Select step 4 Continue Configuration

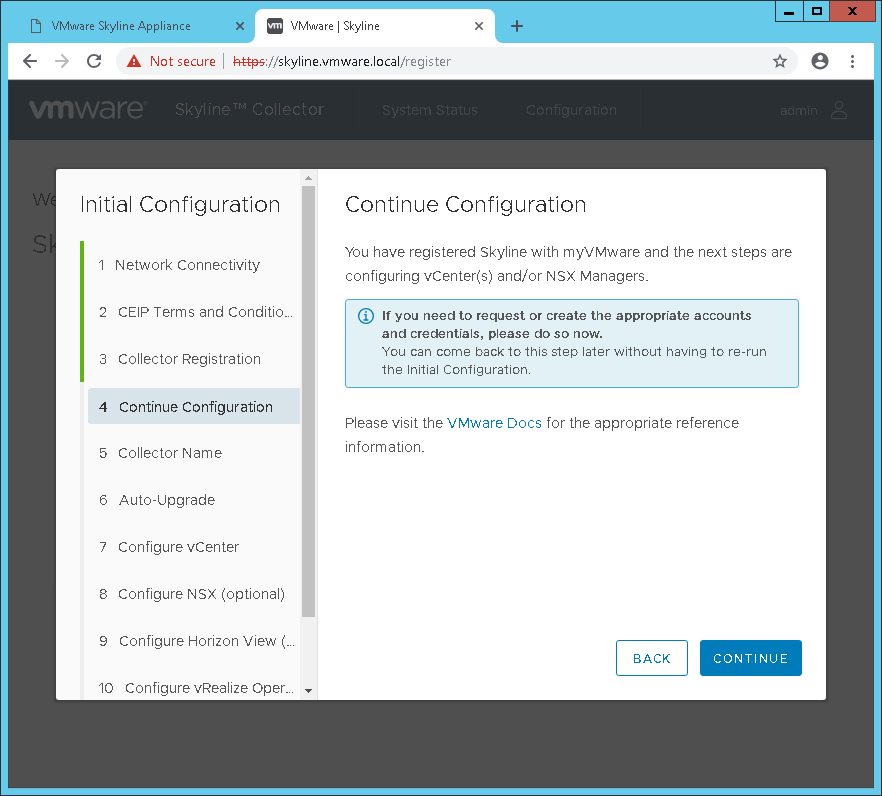point(194,406)
